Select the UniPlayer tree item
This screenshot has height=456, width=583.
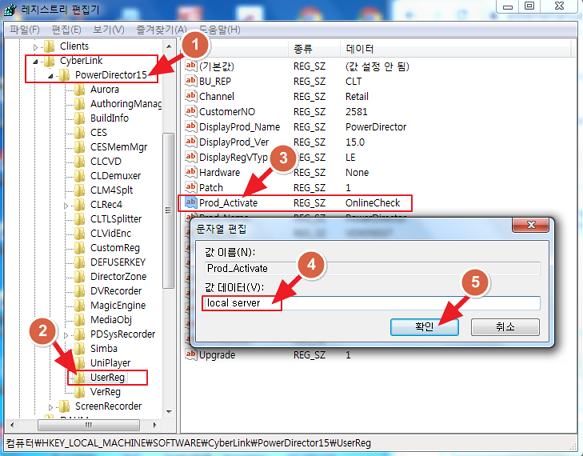point(110,363)
